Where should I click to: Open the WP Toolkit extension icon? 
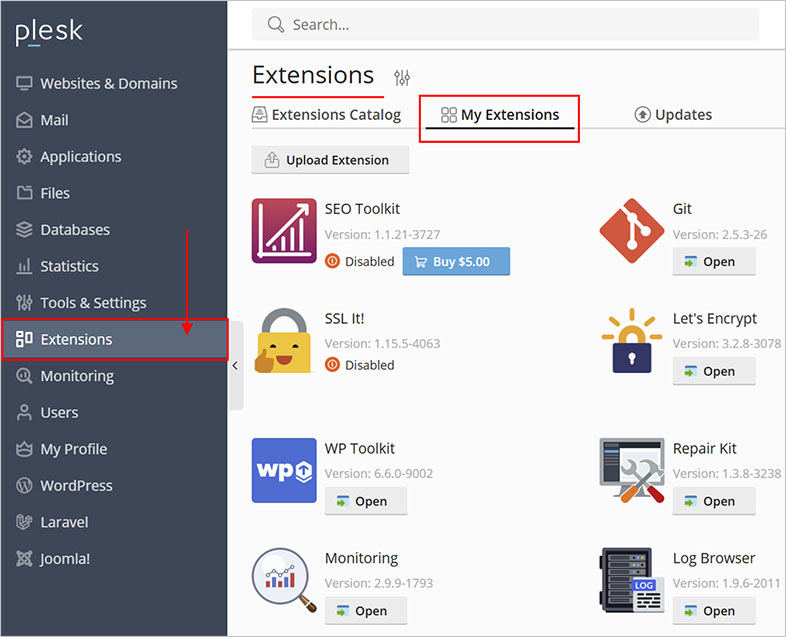[x=284, y=471]
